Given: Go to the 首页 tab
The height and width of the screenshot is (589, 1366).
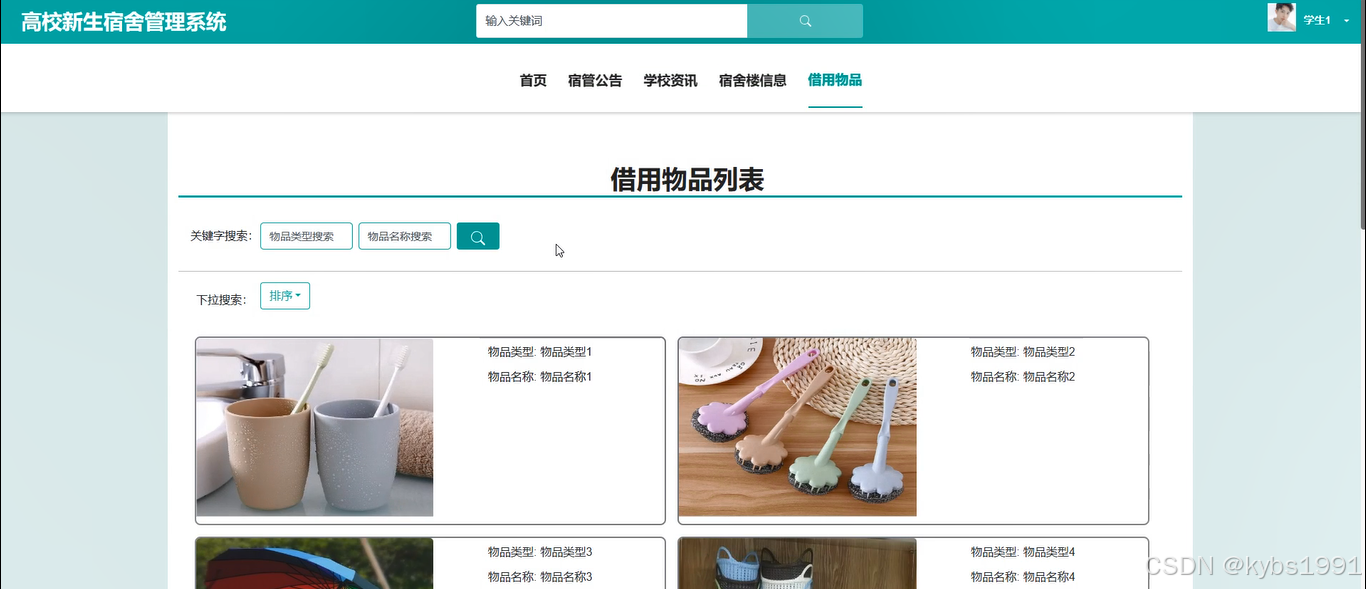Looking at the screenshot, I should [533, 81].
